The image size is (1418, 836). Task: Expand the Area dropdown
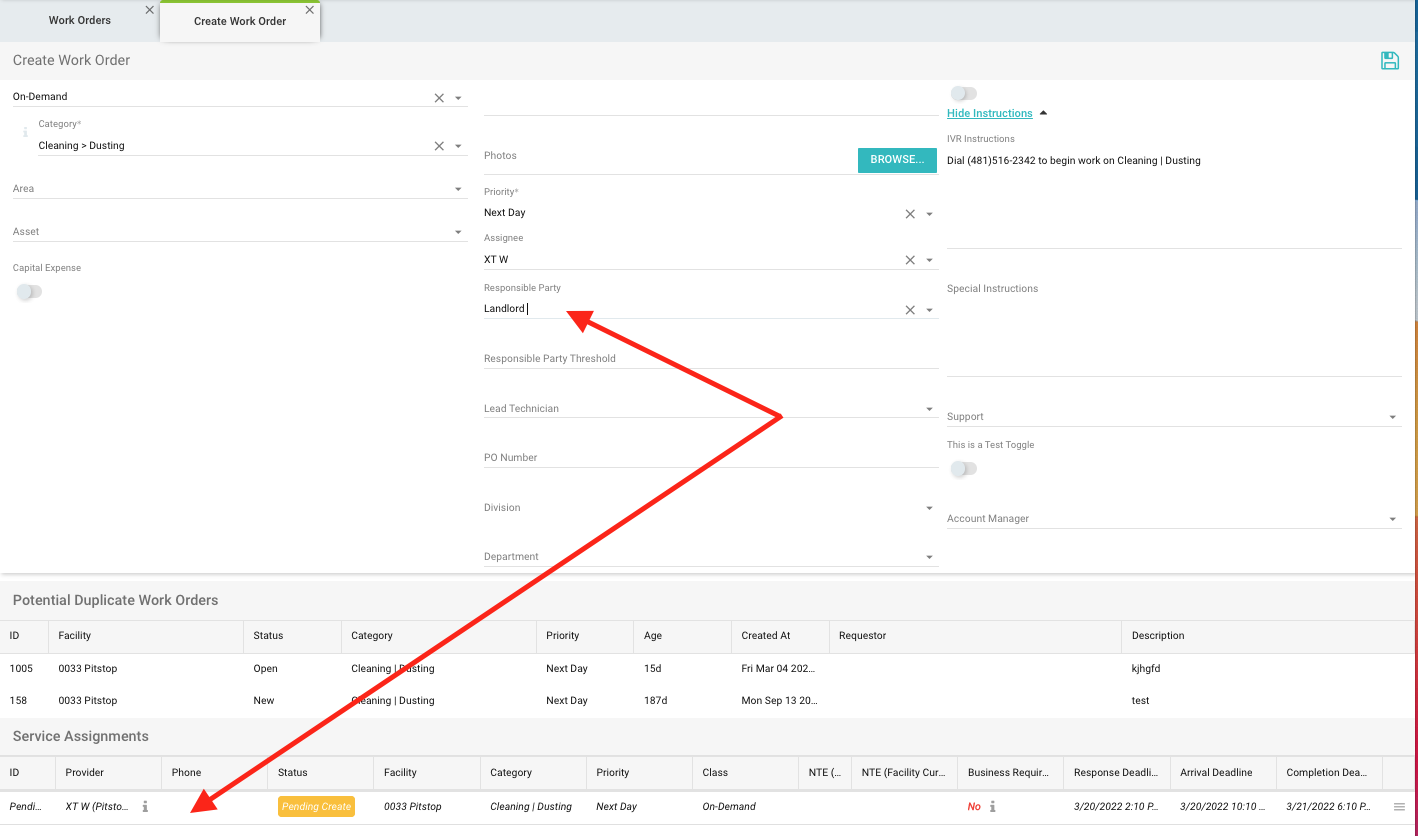pos(458,189)
